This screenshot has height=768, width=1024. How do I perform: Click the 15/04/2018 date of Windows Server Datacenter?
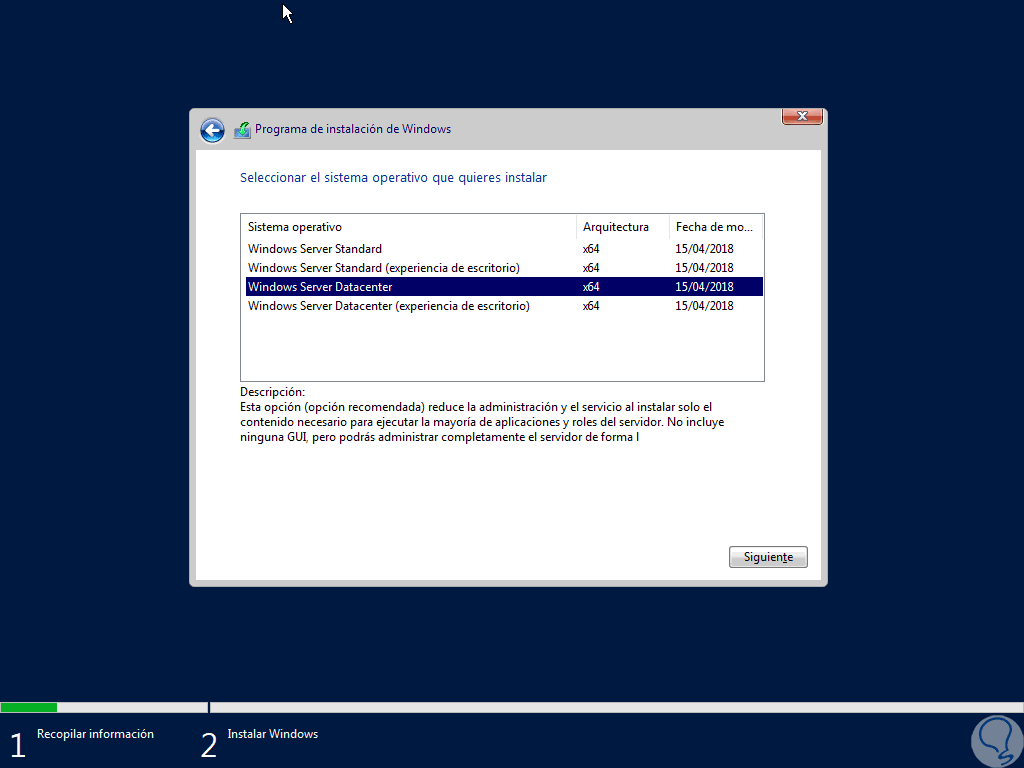tap(704, 287)
